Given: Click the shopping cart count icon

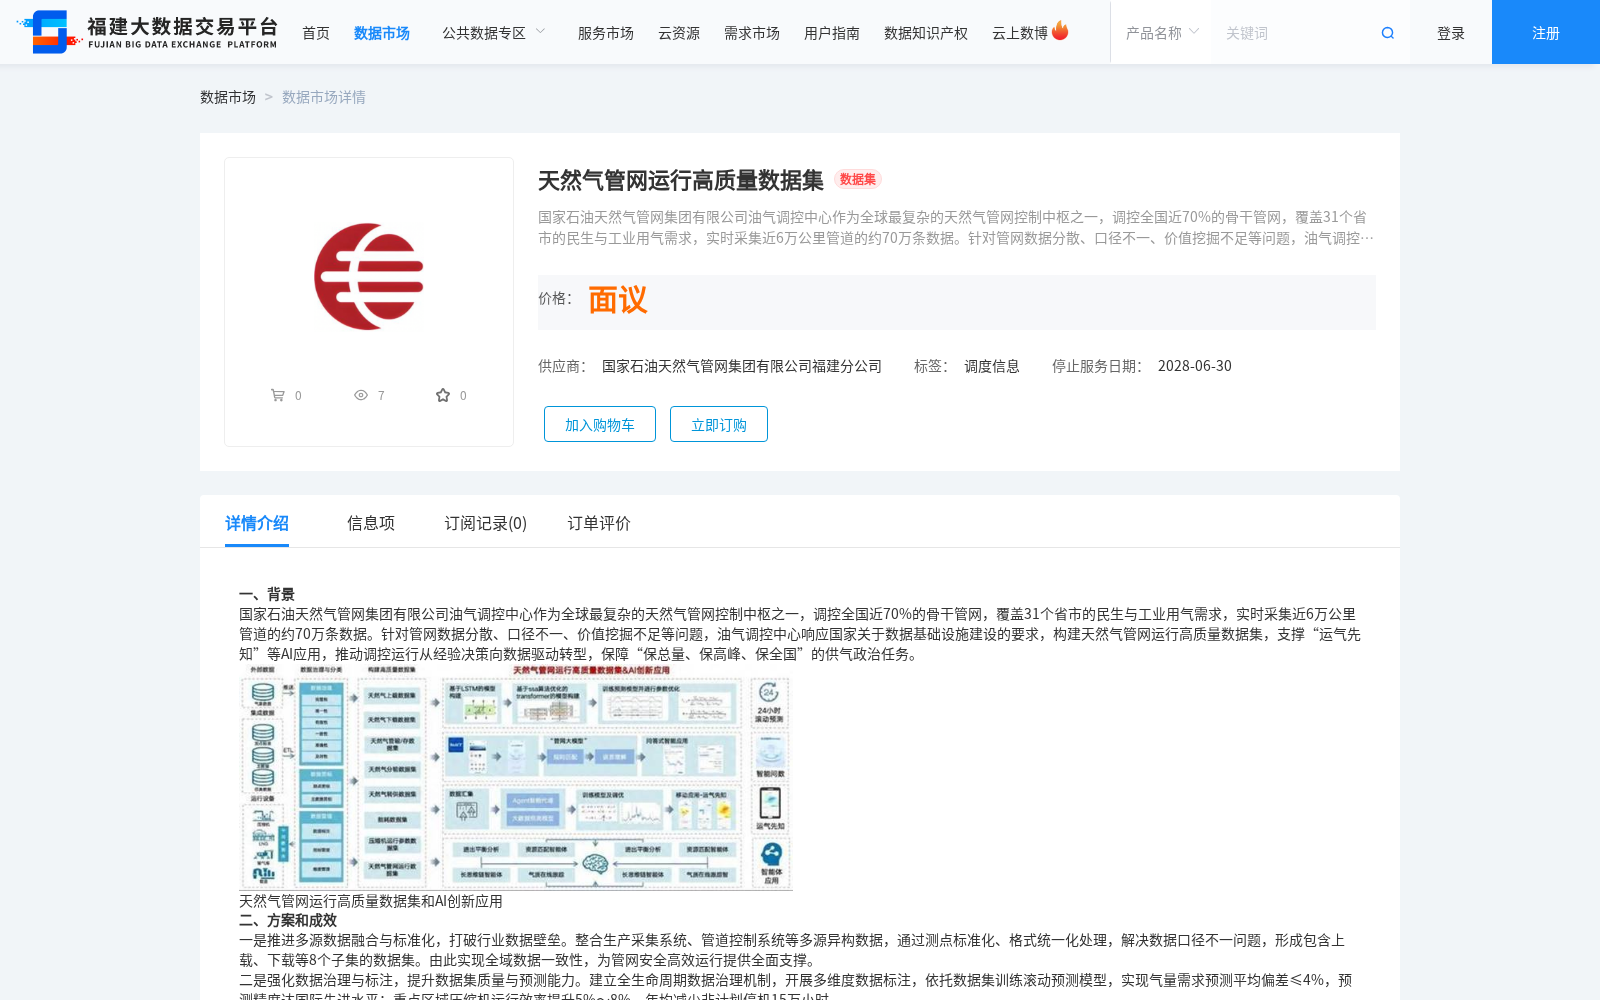Looking at the screenshot, I should click(x=278, y=395).
